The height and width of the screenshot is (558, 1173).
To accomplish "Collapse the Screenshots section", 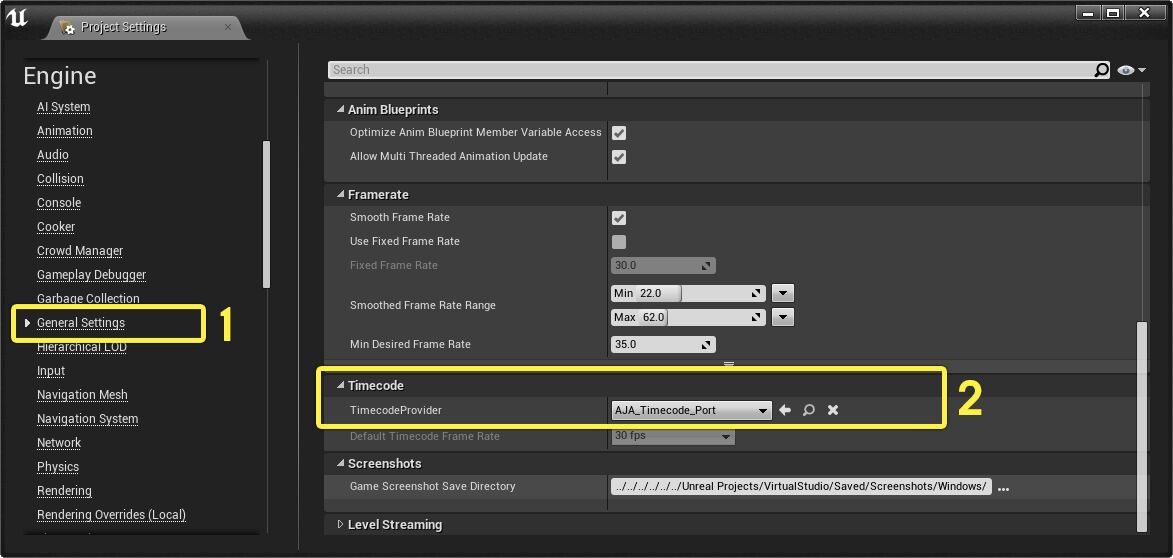I will tap(341, 464).
